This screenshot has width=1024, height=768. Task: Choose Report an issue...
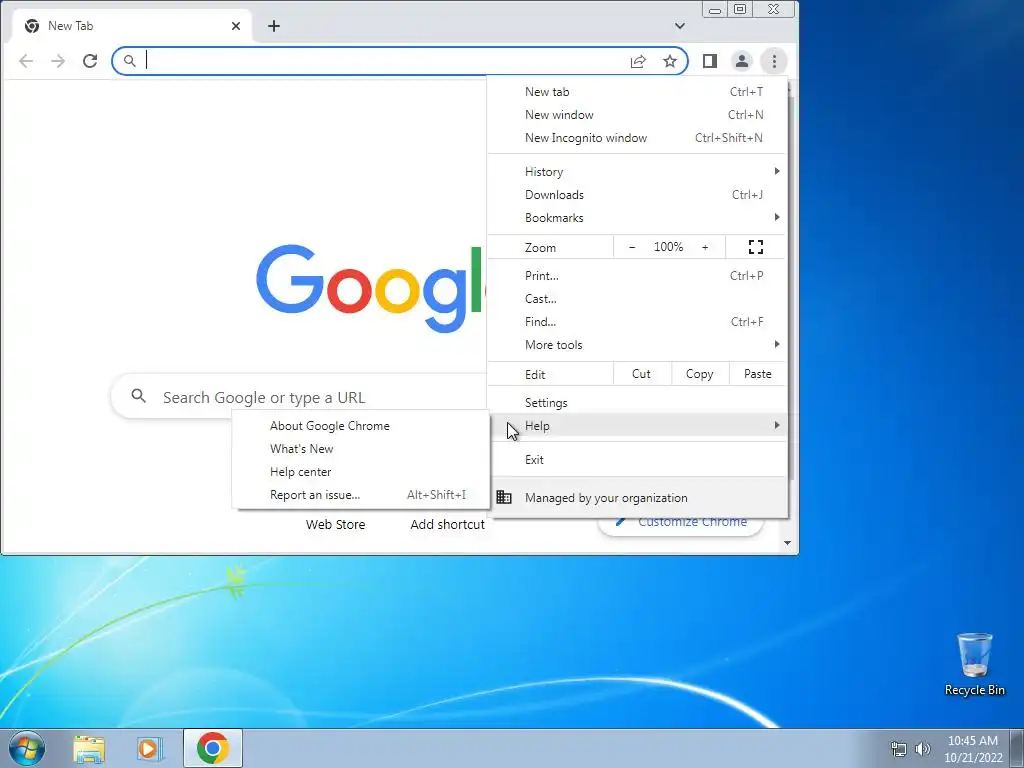pyautogui.click(x=361, y=494)
